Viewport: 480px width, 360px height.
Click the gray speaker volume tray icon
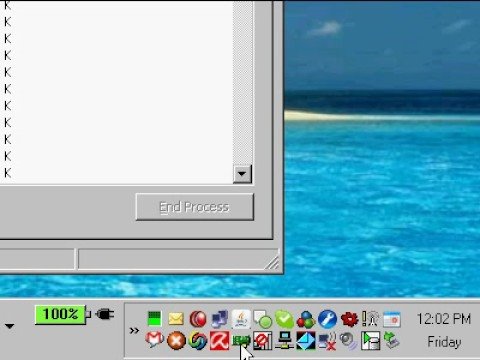point(349,341)
